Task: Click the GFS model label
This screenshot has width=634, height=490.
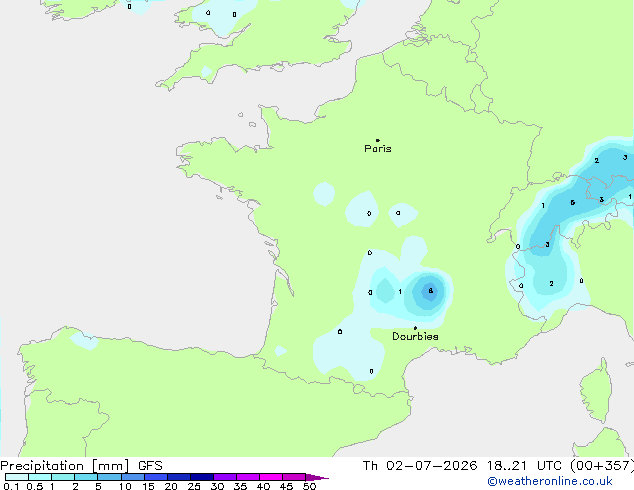Action: click(x=150, y=466)
